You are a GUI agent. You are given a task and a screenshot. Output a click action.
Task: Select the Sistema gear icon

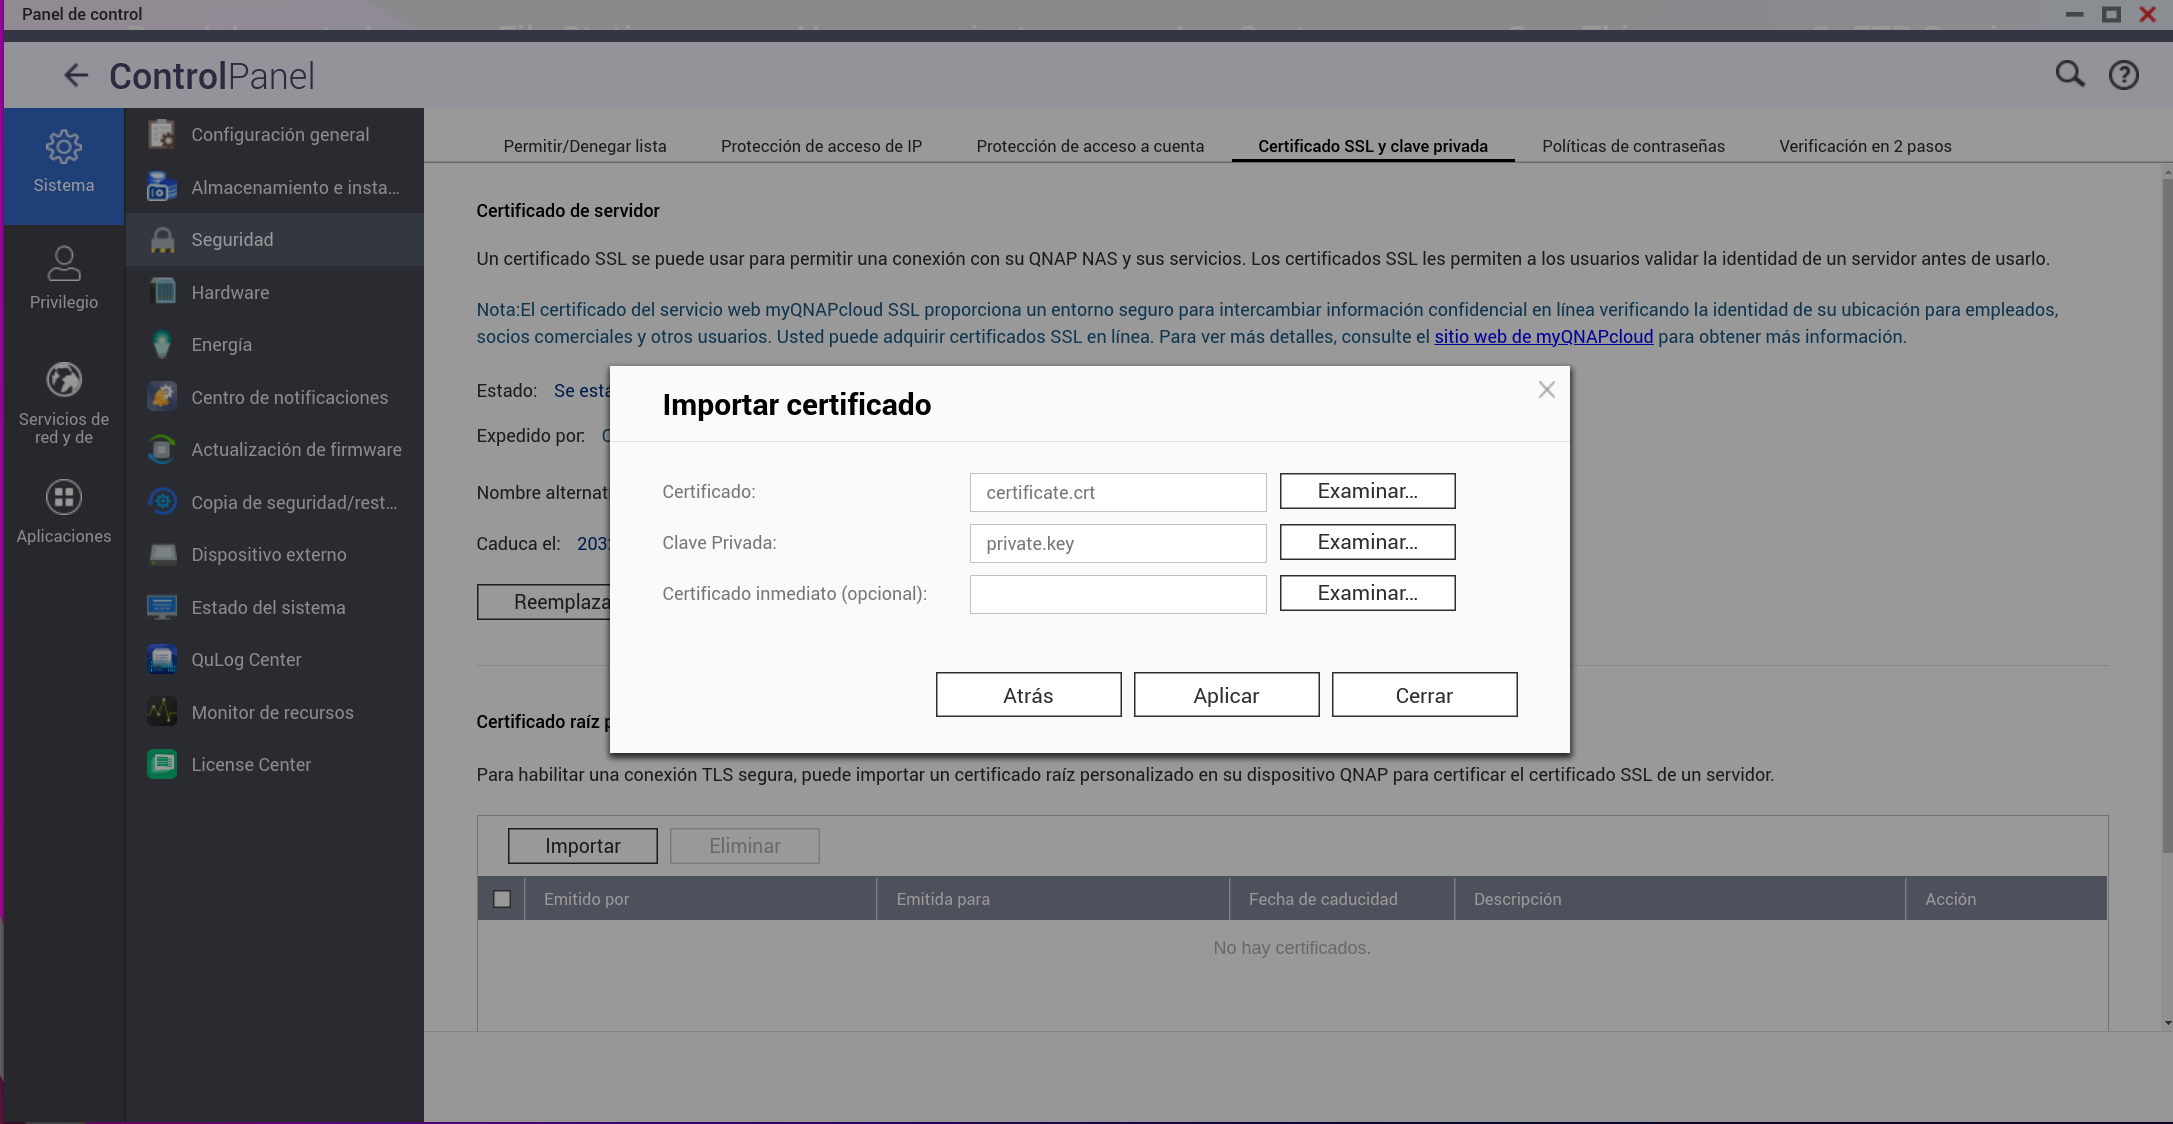pos(63,148)
